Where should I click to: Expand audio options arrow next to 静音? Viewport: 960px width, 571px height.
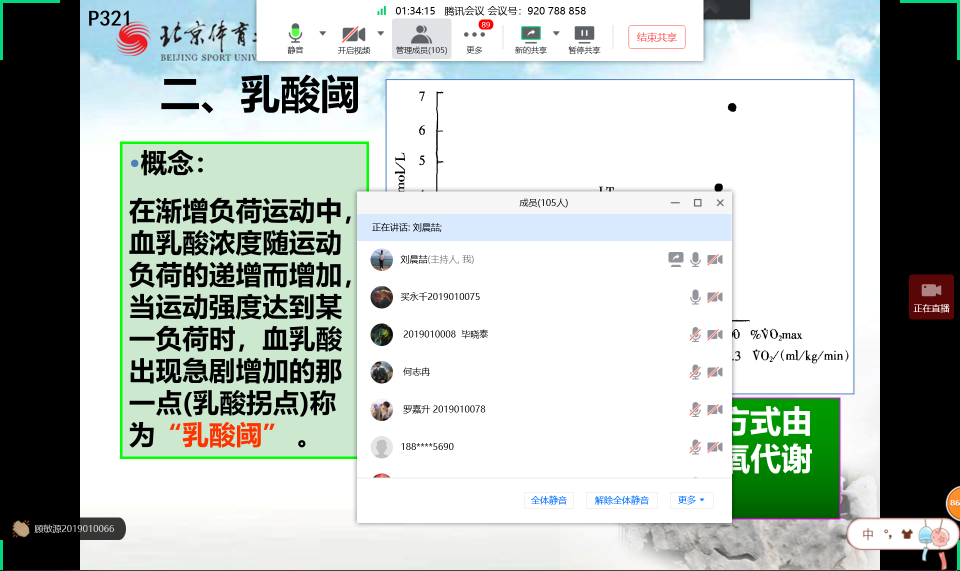tap(322, 33)
